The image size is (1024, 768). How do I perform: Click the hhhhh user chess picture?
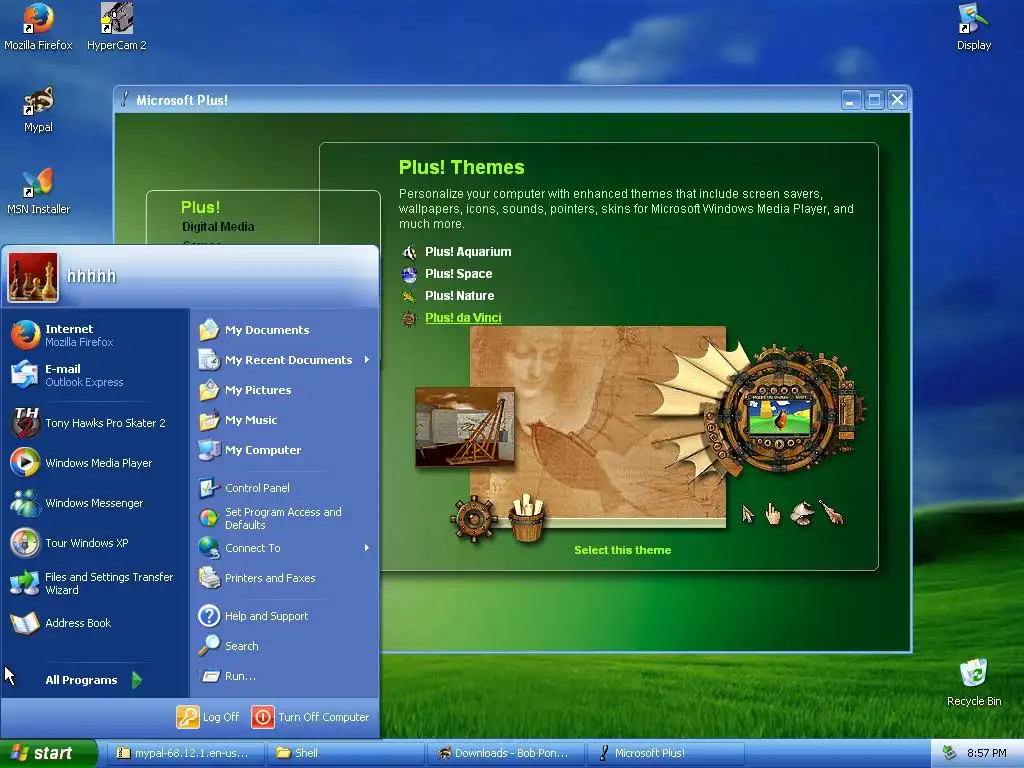coord(33,277)
